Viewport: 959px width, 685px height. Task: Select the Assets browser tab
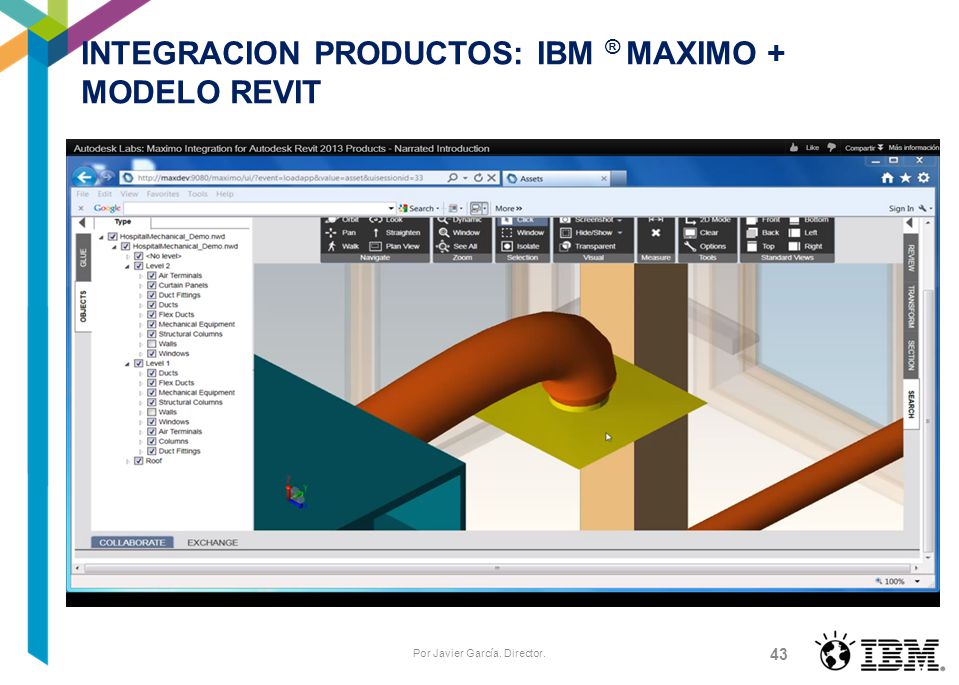click(557, 179)
